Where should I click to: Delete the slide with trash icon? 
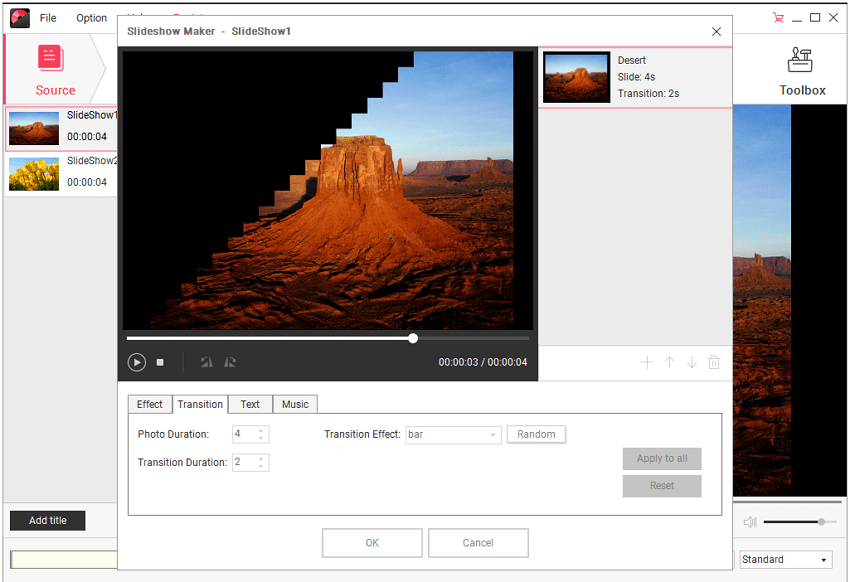click(714, 362)
